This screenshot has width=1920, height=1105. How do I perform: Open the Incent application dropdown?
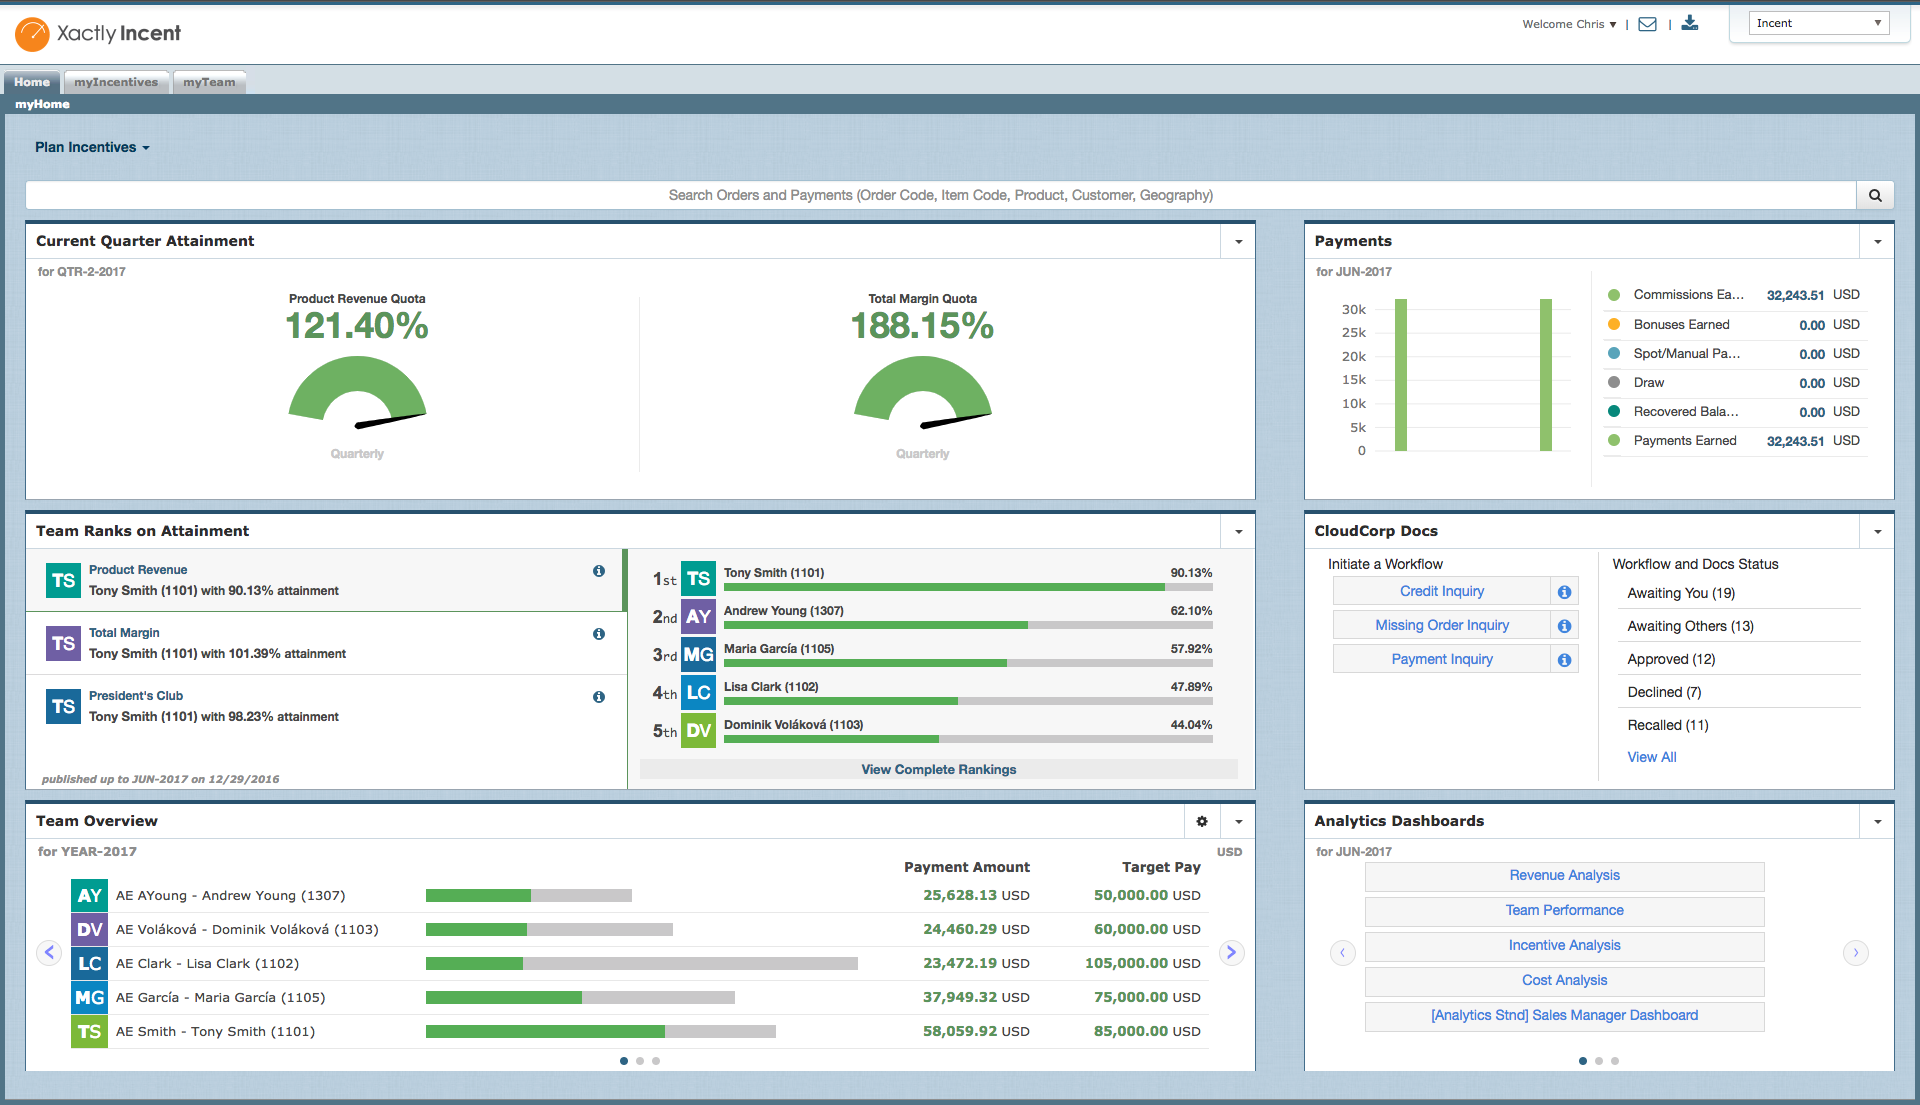click(x=1818, y=23)
